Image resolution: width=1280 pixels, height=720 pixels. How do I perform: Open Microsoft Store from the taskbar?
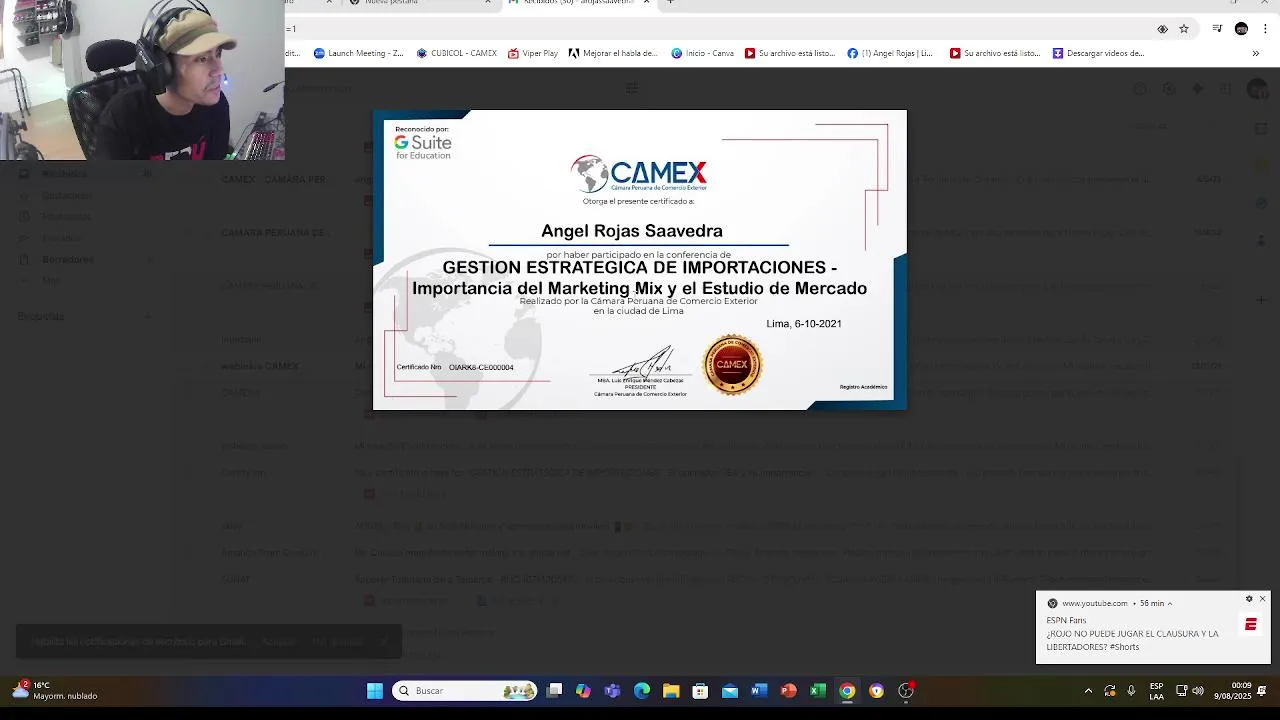click(x=700, y=690)
